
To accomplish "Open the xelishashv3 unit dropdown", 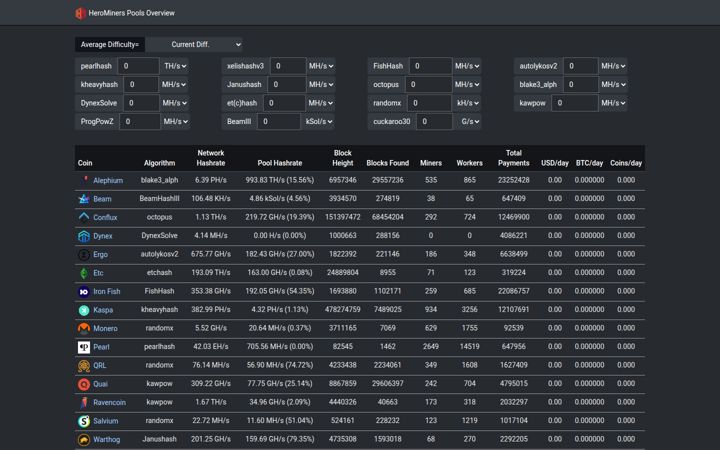I will pyautogui.click(x=321, y=66).
